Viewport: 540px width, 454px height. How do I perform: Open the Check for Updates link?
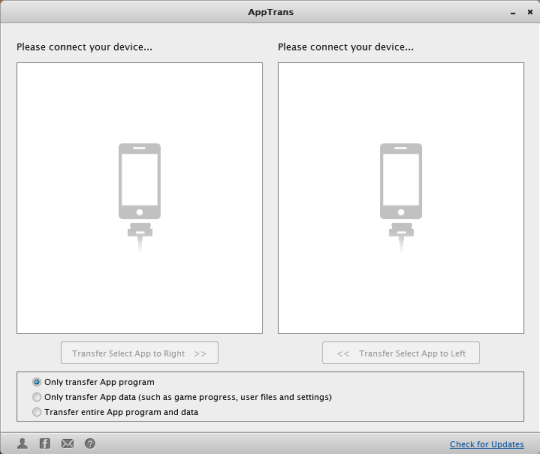click(x=487, y=444)
